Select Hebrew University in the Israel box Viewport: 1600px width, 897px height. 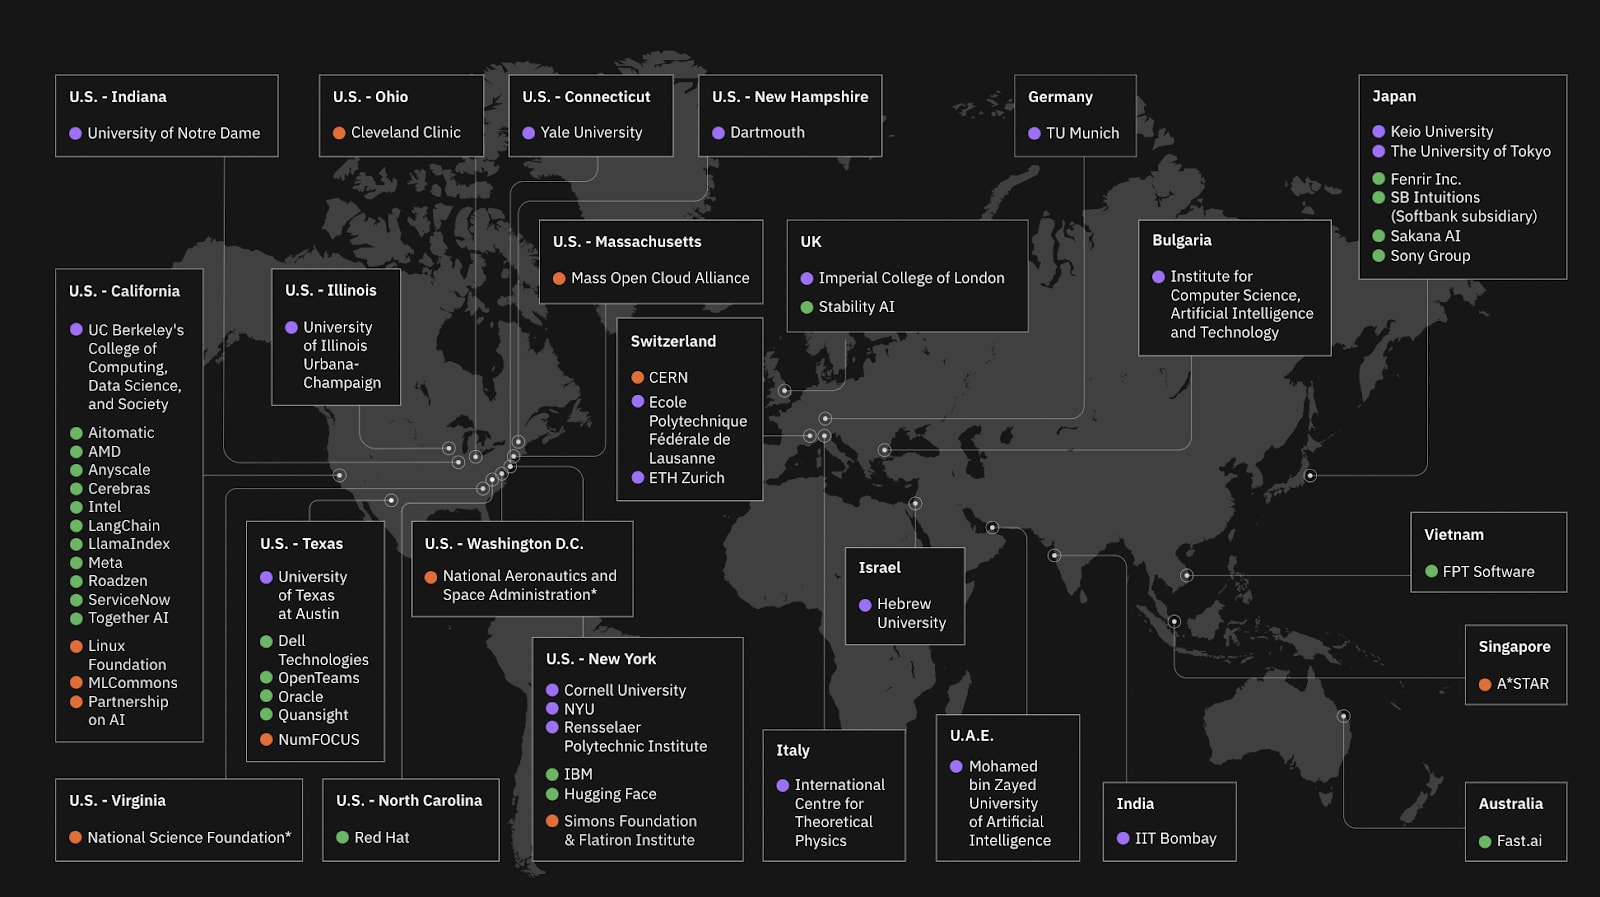[902, 613]
